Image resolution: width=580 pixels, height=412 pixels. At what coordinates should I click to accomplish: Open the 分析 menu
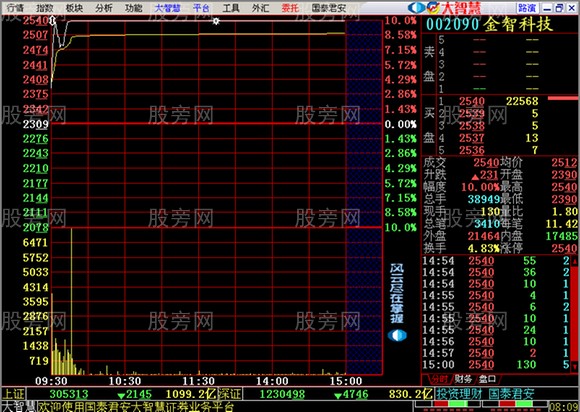tap(104, 8)
